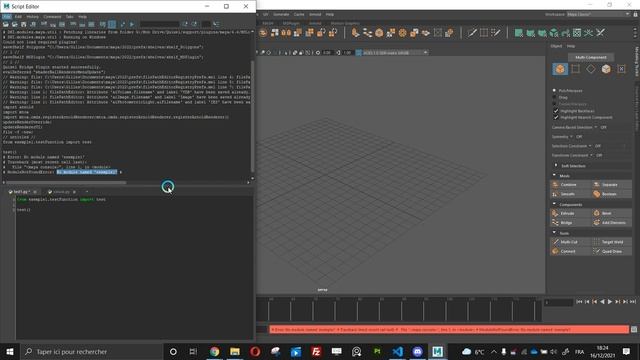The height and width of the screenshot is (360, 640).
Task: Select Face selection mode cube icon
Action: (x=606, y=69)
